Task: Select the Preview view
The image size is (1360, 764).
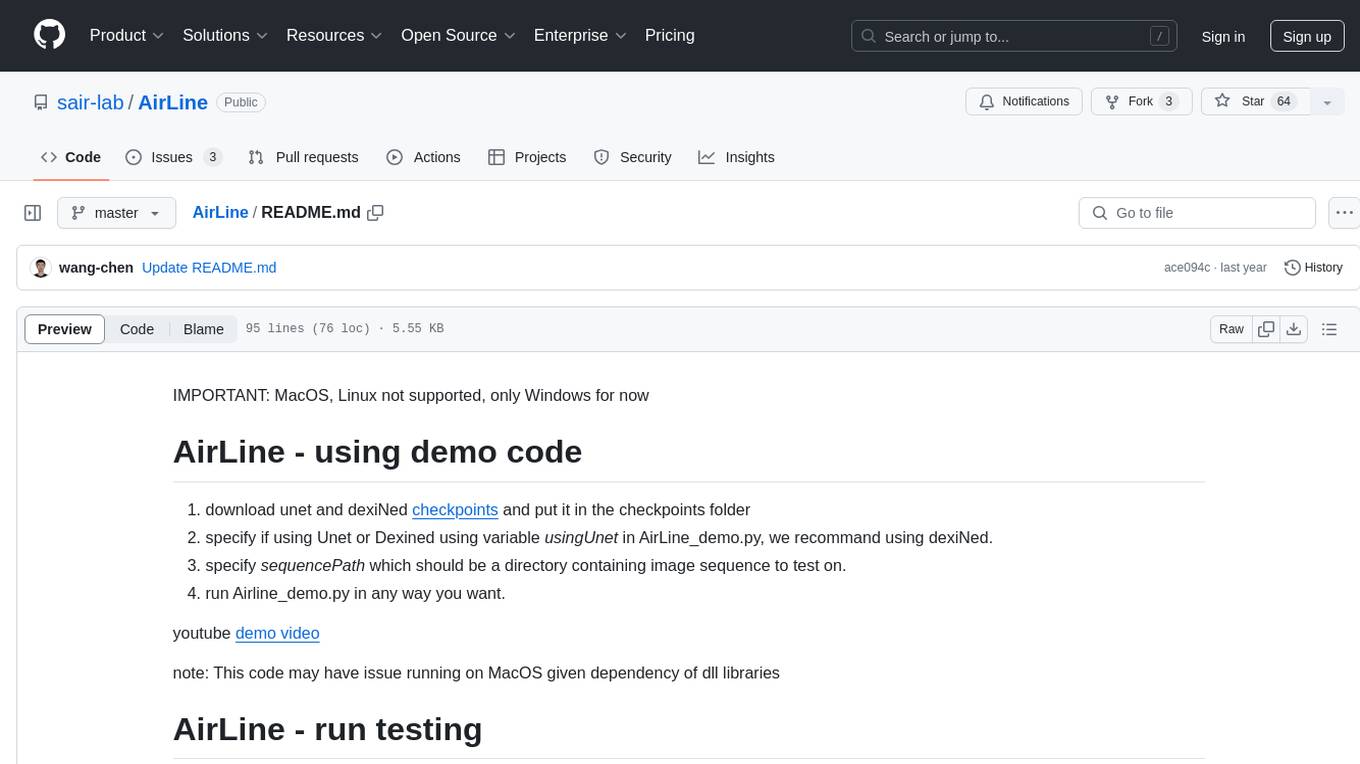Action: coord(65,329)
